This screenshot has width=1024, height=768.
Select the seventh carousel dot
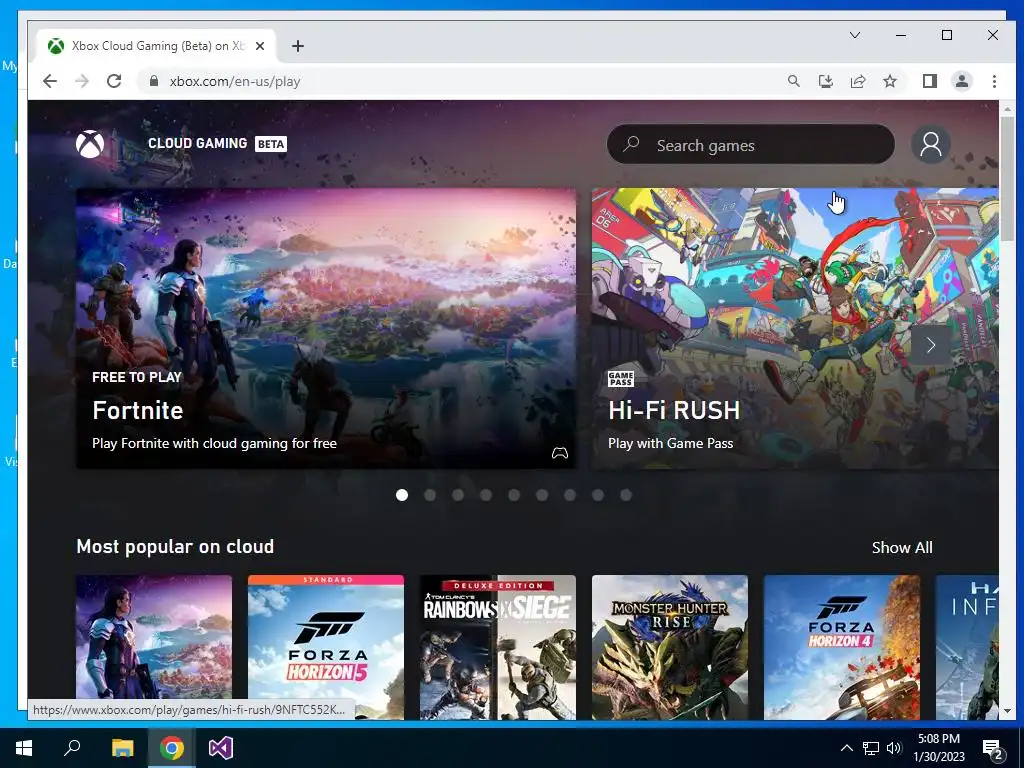(570, 495)
